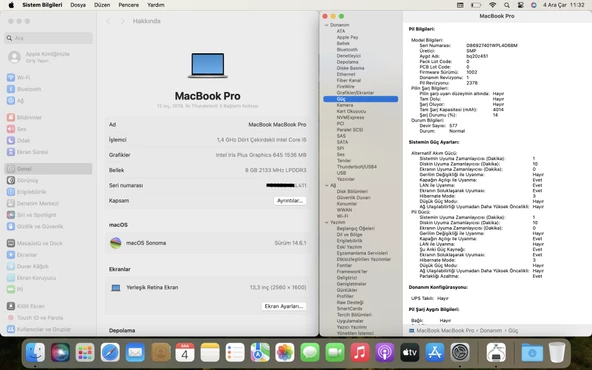Launch Siri from the Dock
592x370 pixels.
coord(60,352)
